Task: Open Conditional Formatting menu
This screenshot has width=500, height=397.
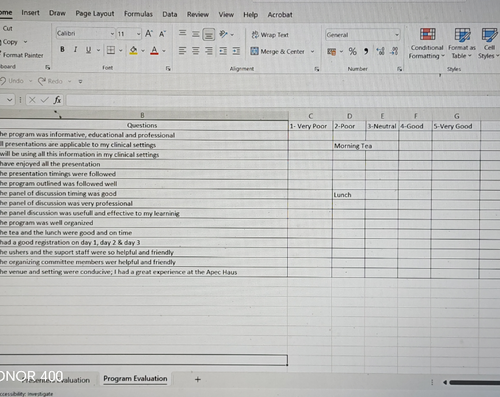Action: (427, 44)
